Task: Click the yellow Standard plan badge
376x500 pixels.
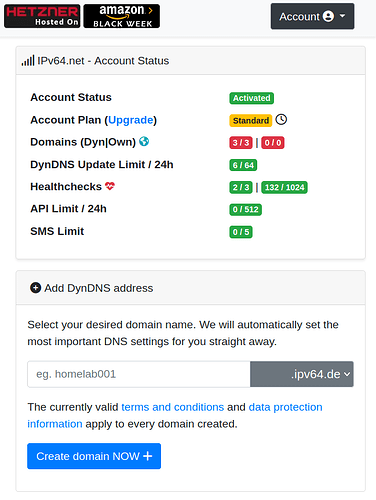Action: tap(251, 120)
